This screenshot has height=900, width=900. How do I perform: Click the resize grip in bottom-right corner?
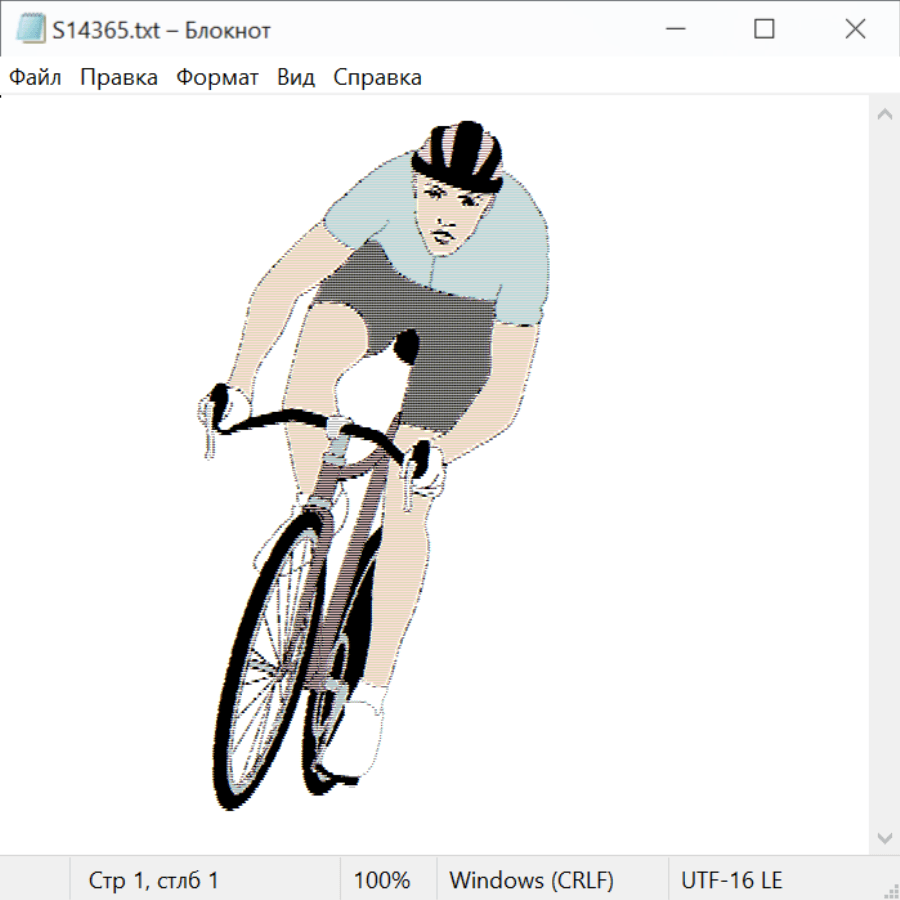[890, 890]
